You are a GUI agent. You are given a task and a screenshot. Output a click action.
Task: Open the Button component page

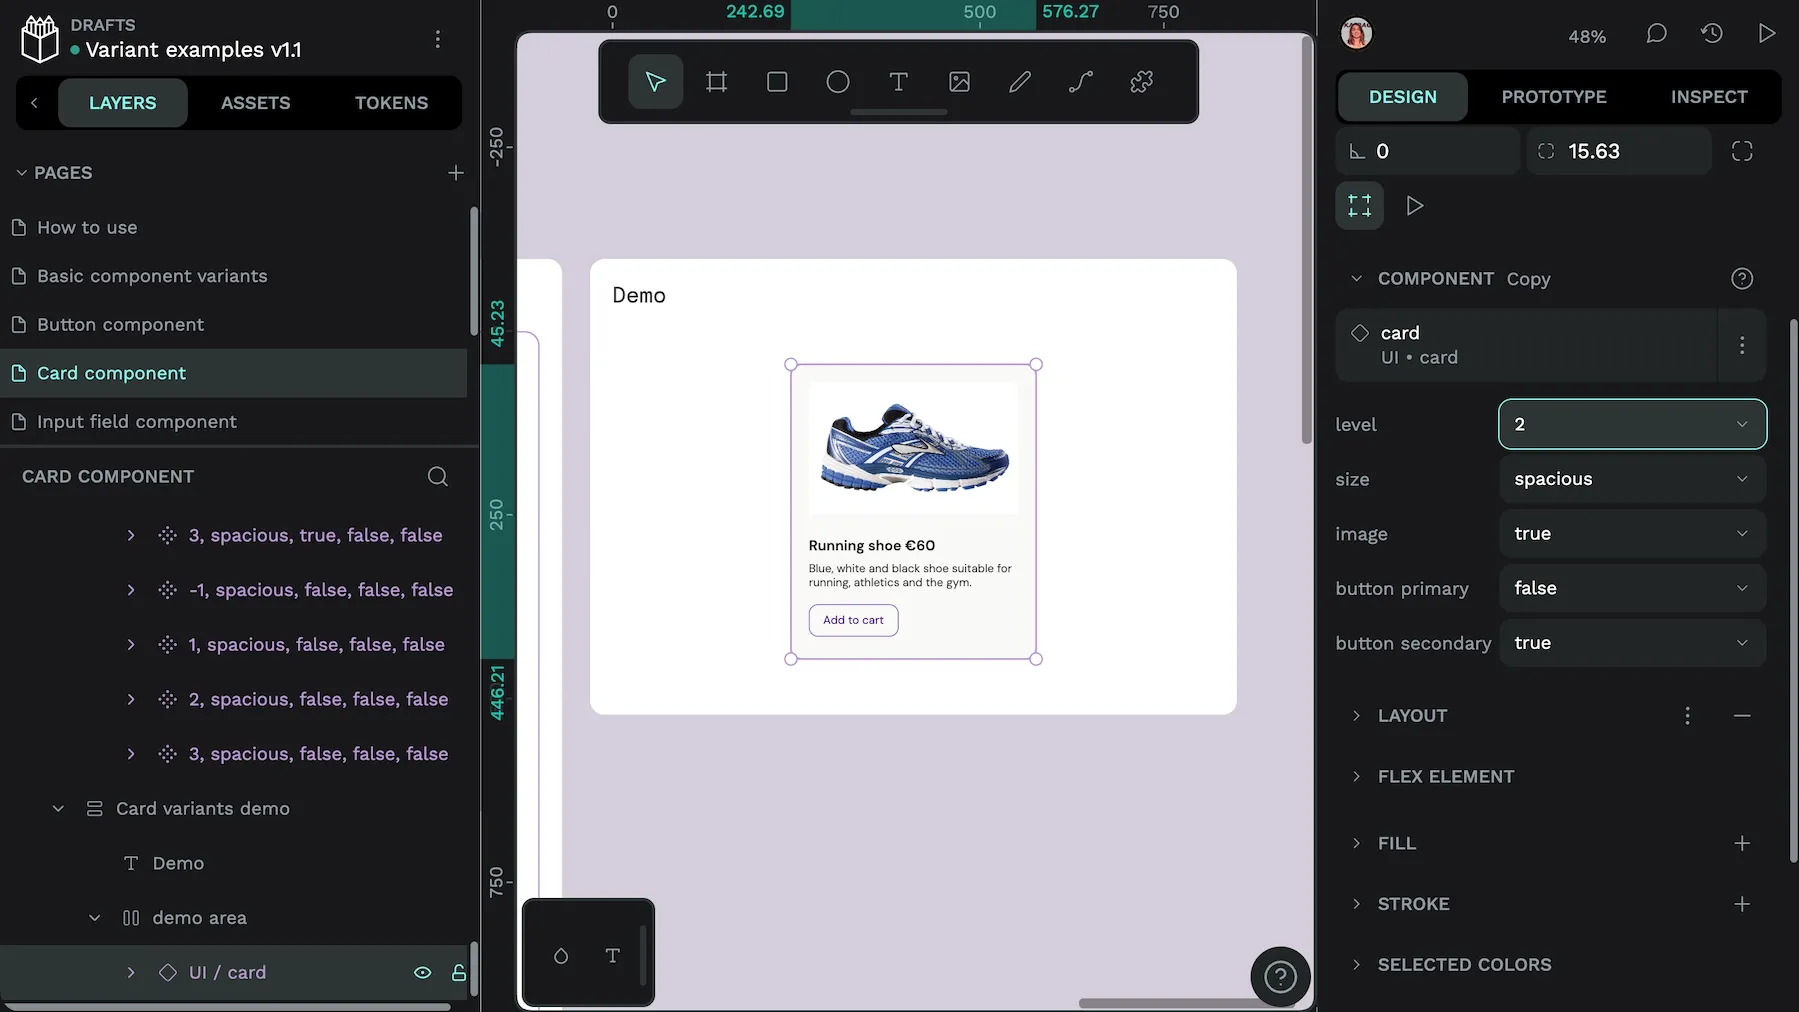point(120,325)
